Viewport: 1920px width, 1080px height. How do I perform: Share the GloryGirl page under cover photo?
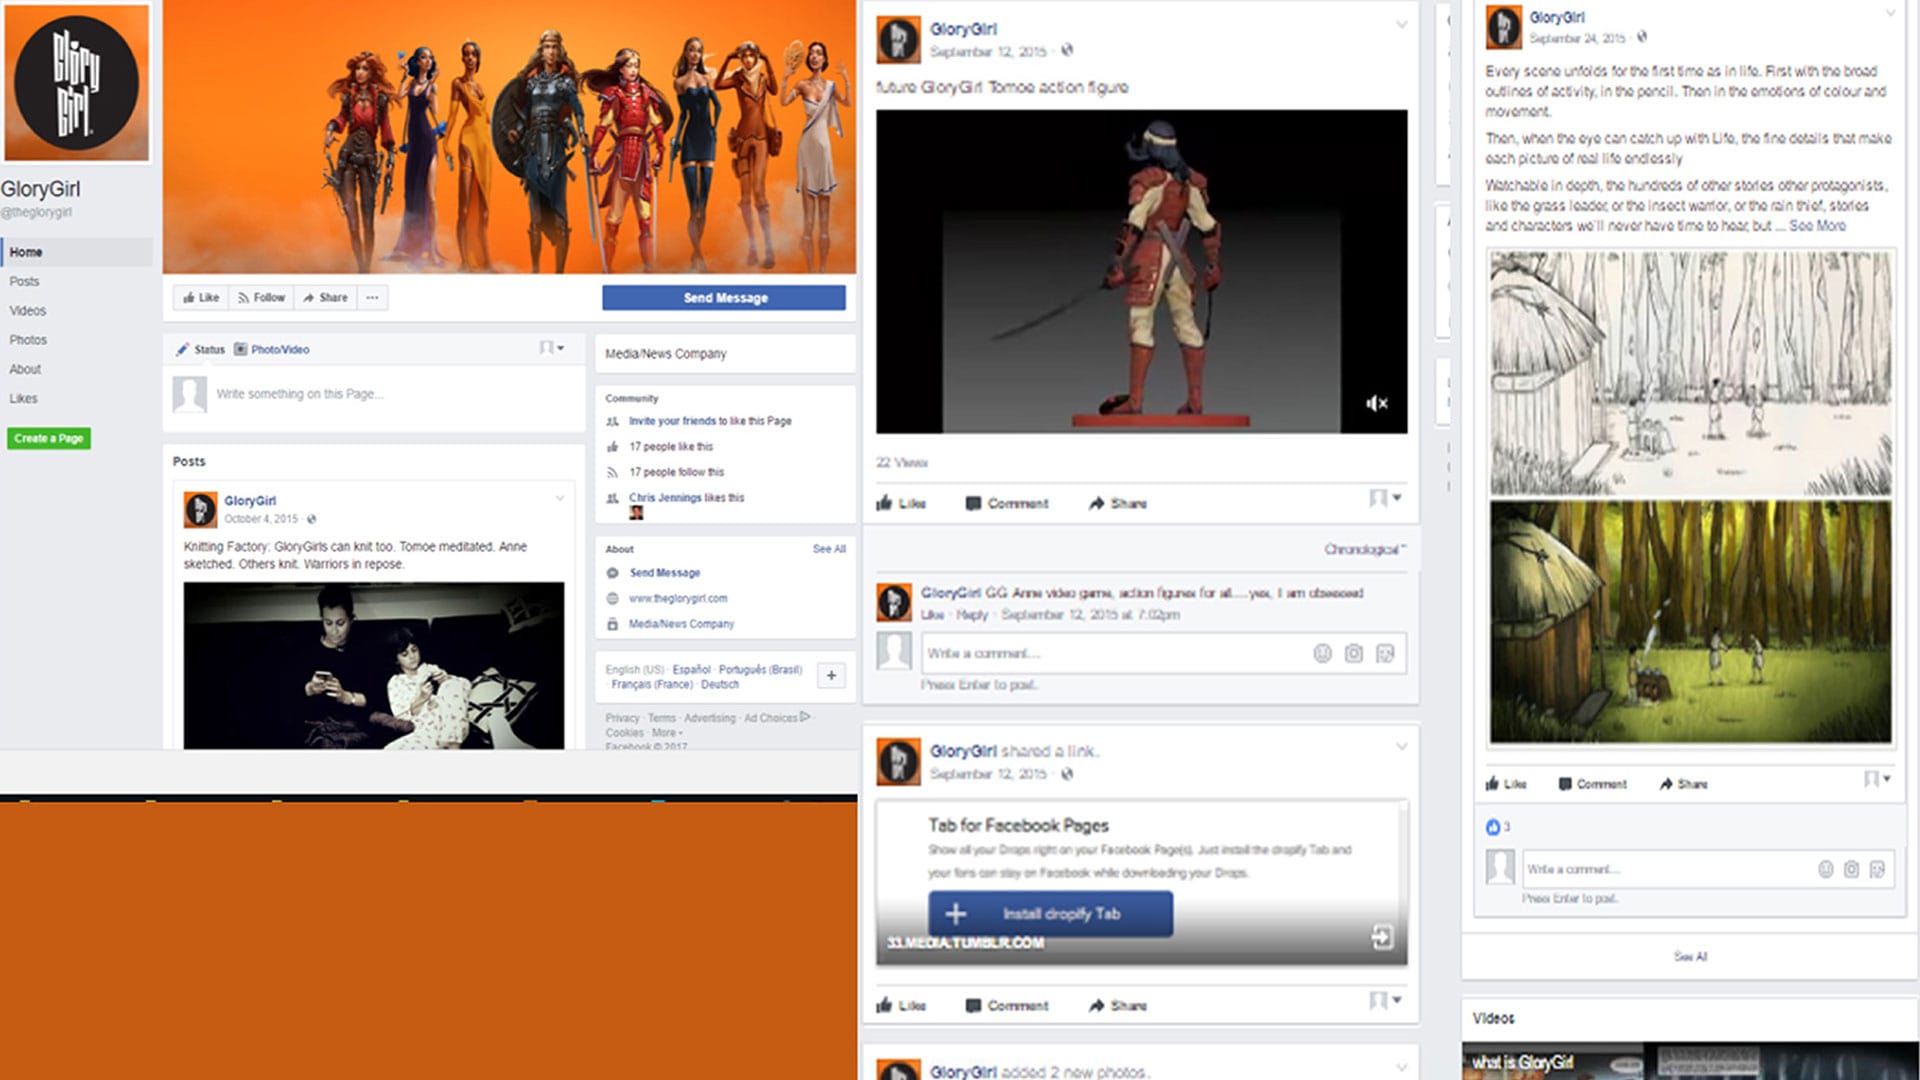click(326, 298)
